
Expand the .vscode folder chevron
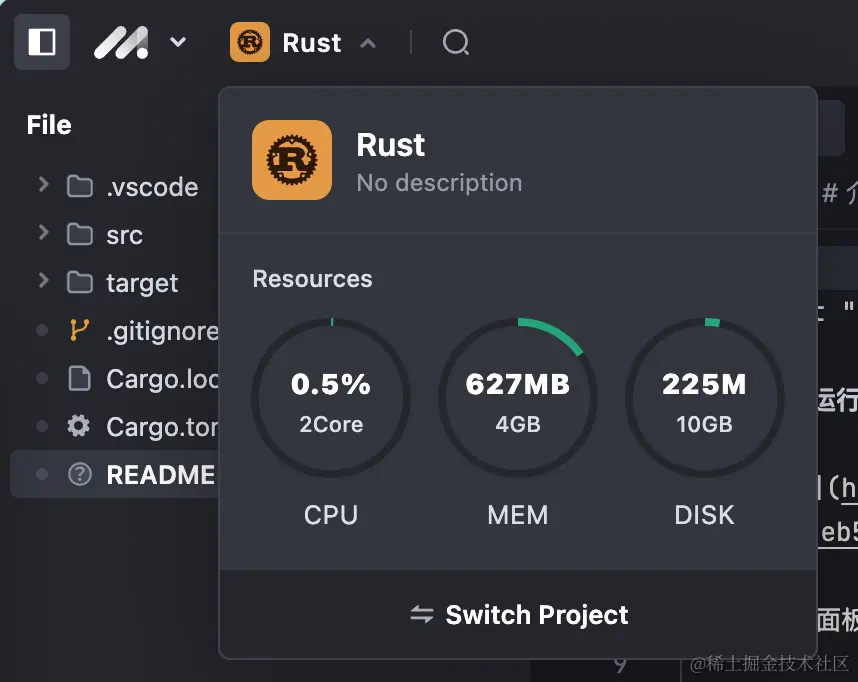(x=43, y=184)
